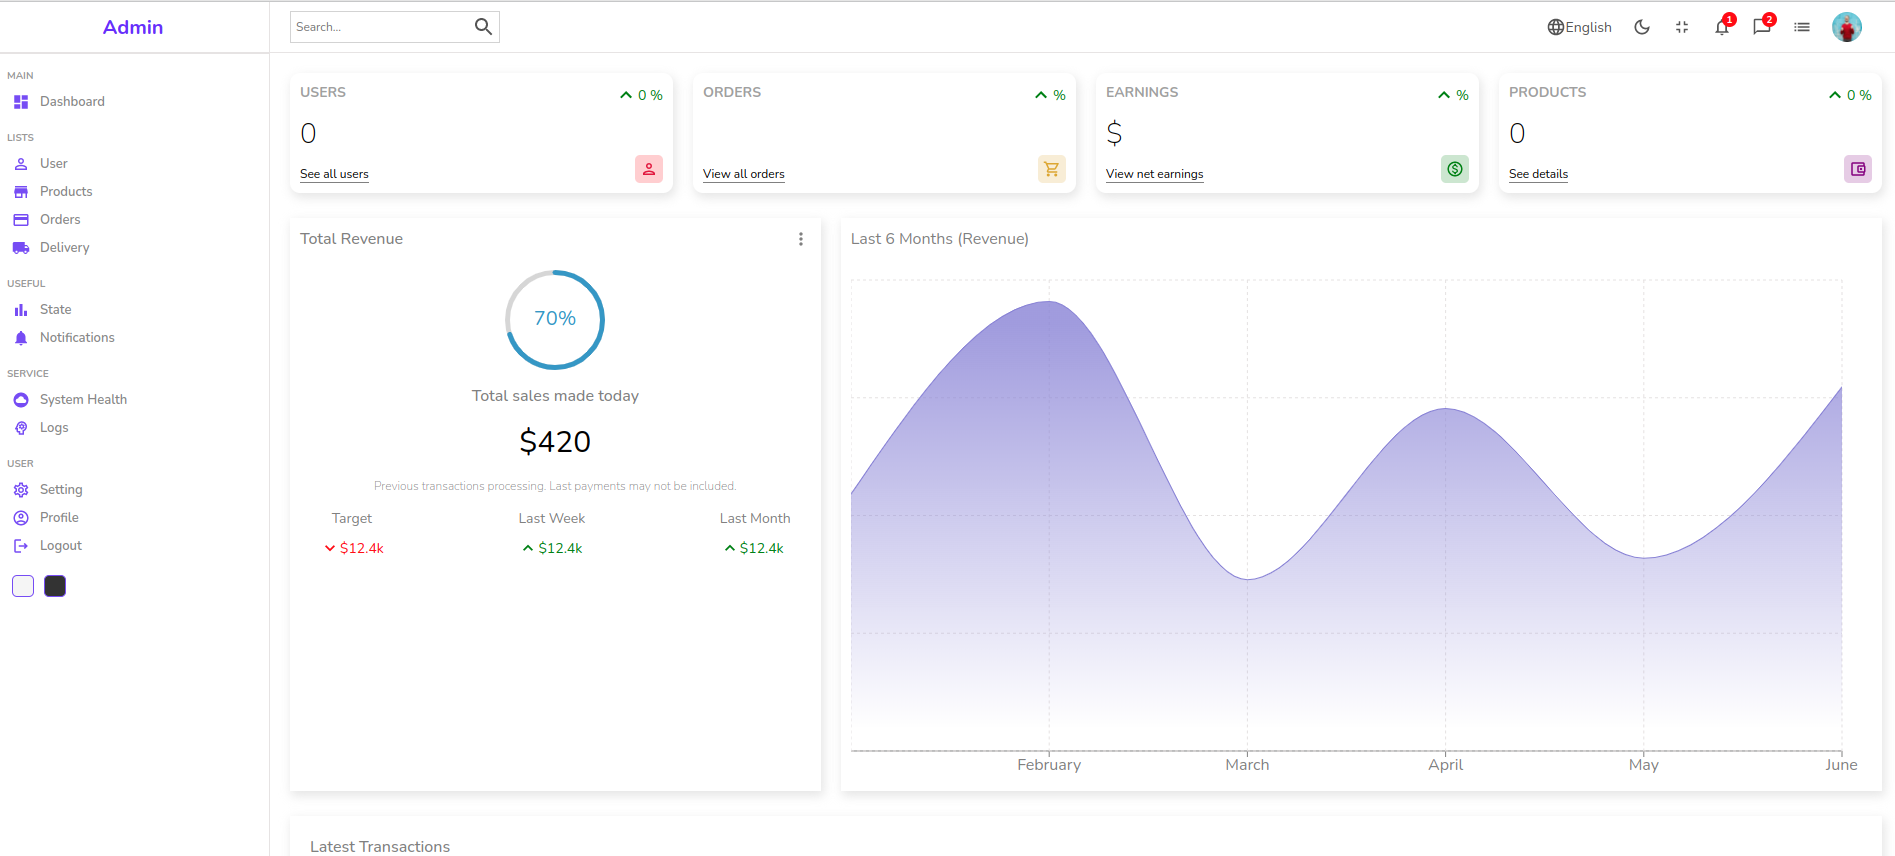Viewport: 1895px width, 856px height.
Task: Open System Health in sidebar
Action: click(x=83, y=399)
